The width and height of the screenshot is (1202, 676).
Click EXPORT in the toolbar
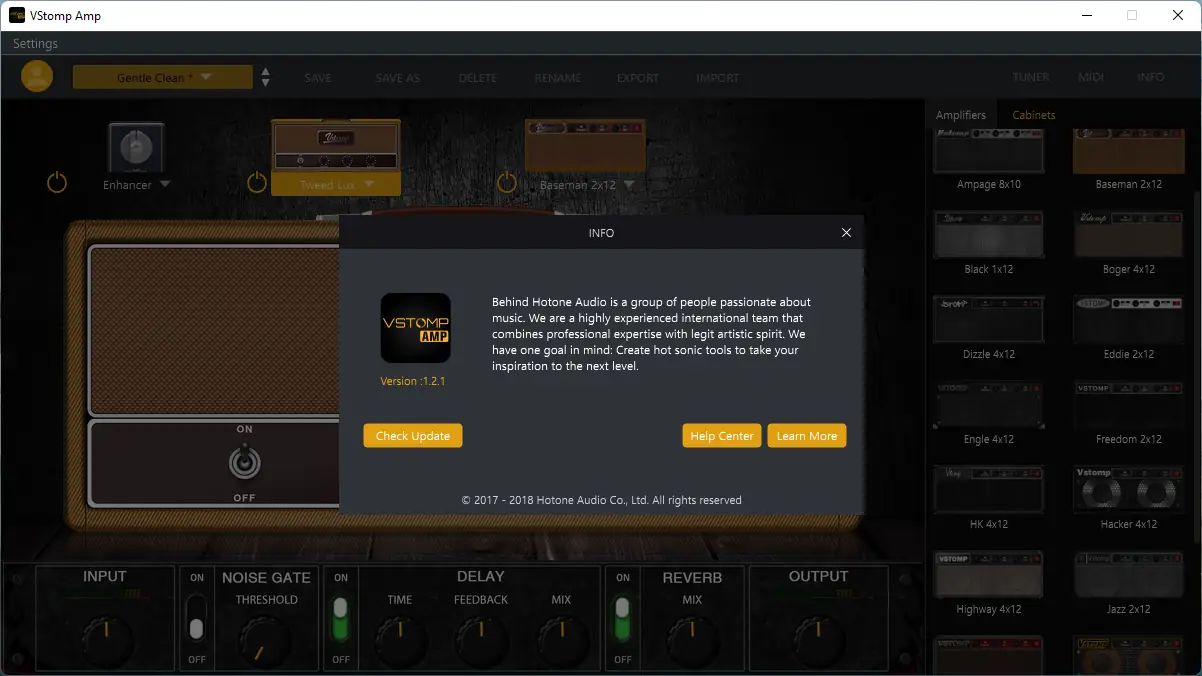[x=638, y=78]
